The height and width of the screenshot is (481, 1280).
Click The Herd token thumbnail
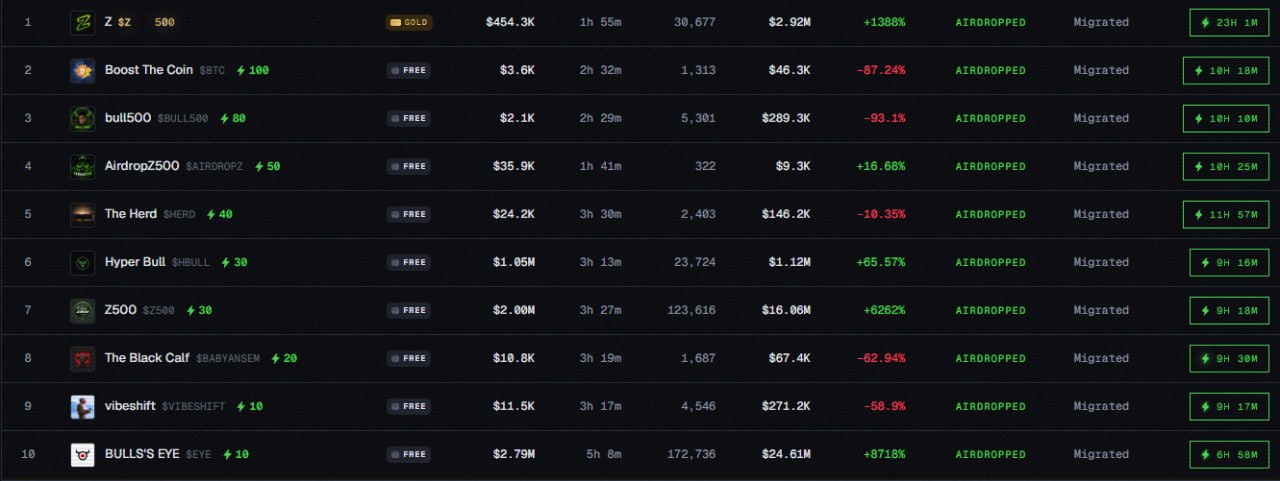[x=83, y=214]
